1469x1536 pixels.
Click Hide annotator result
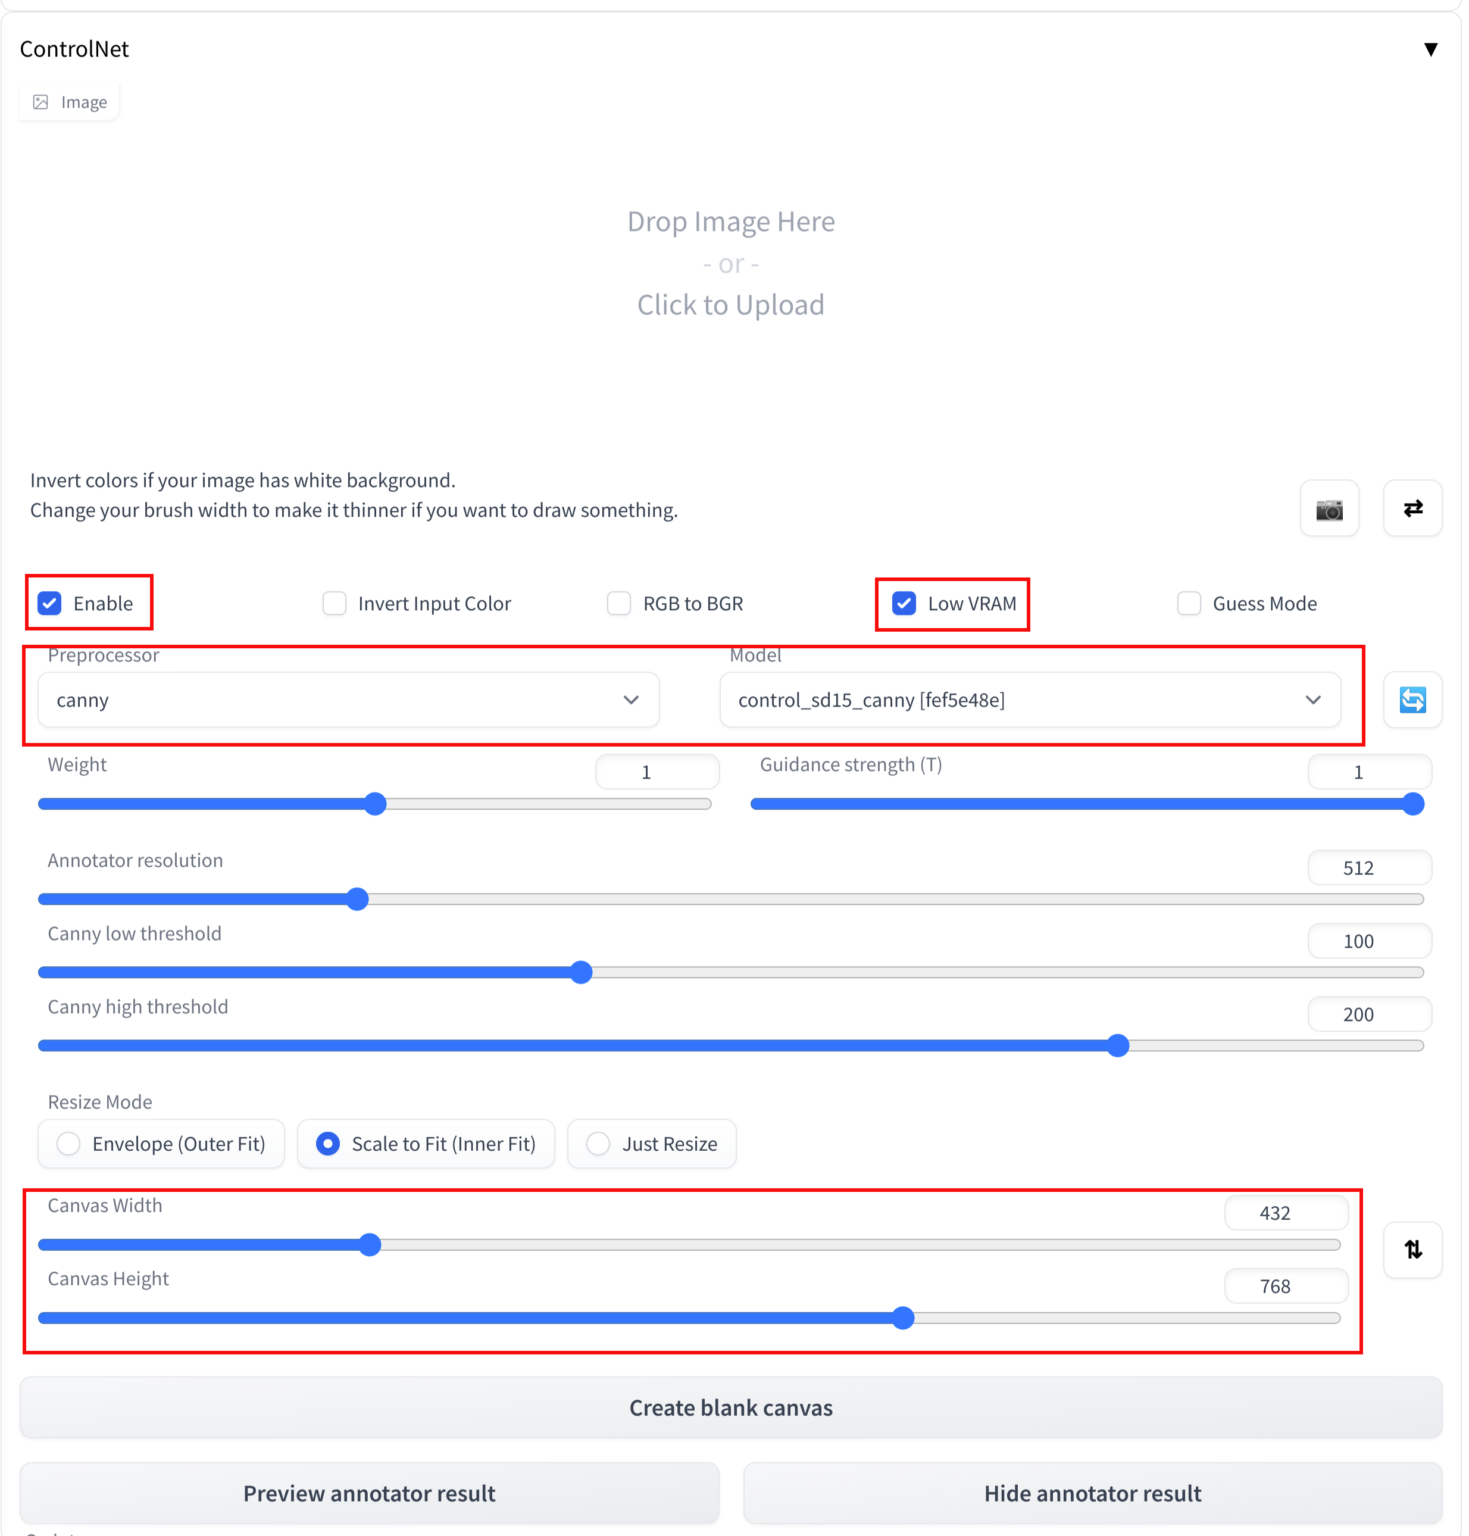click(x=1091, y=1493)
